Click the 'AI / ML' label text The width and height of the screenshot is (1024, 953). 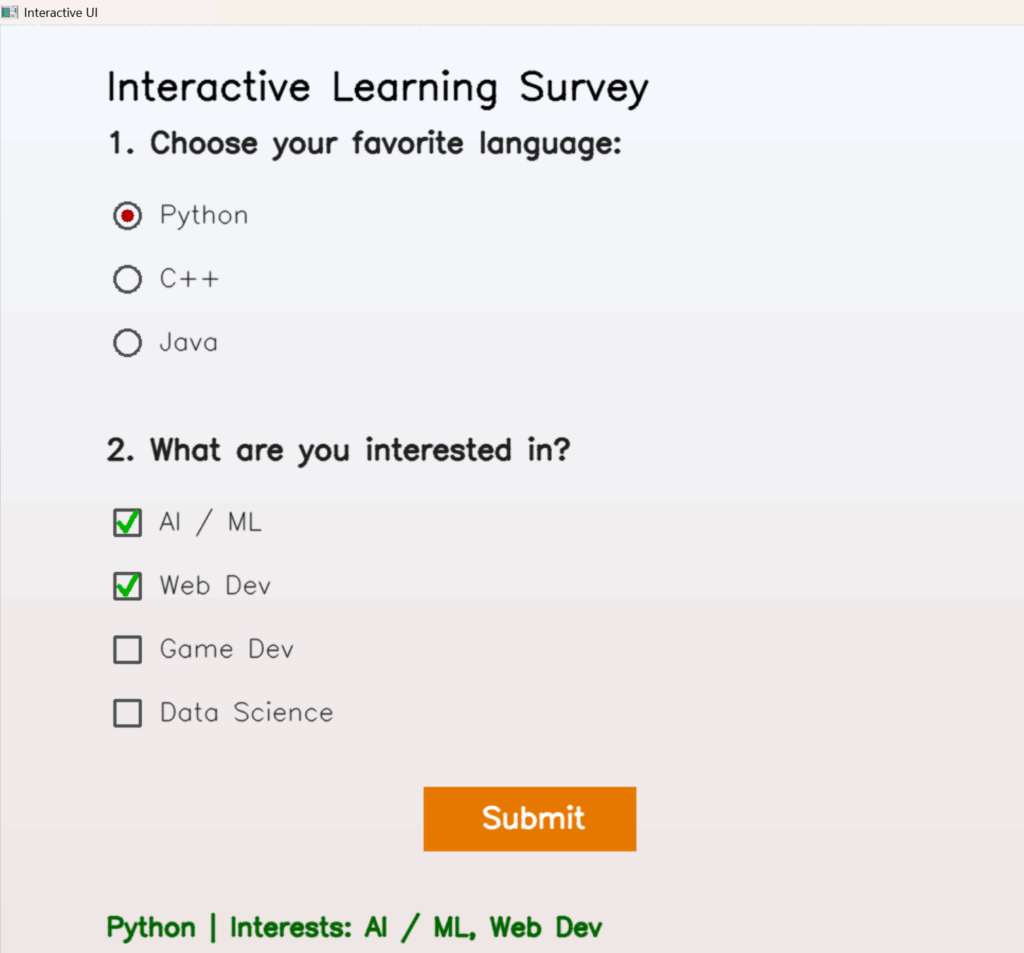[x=210, y=522]
